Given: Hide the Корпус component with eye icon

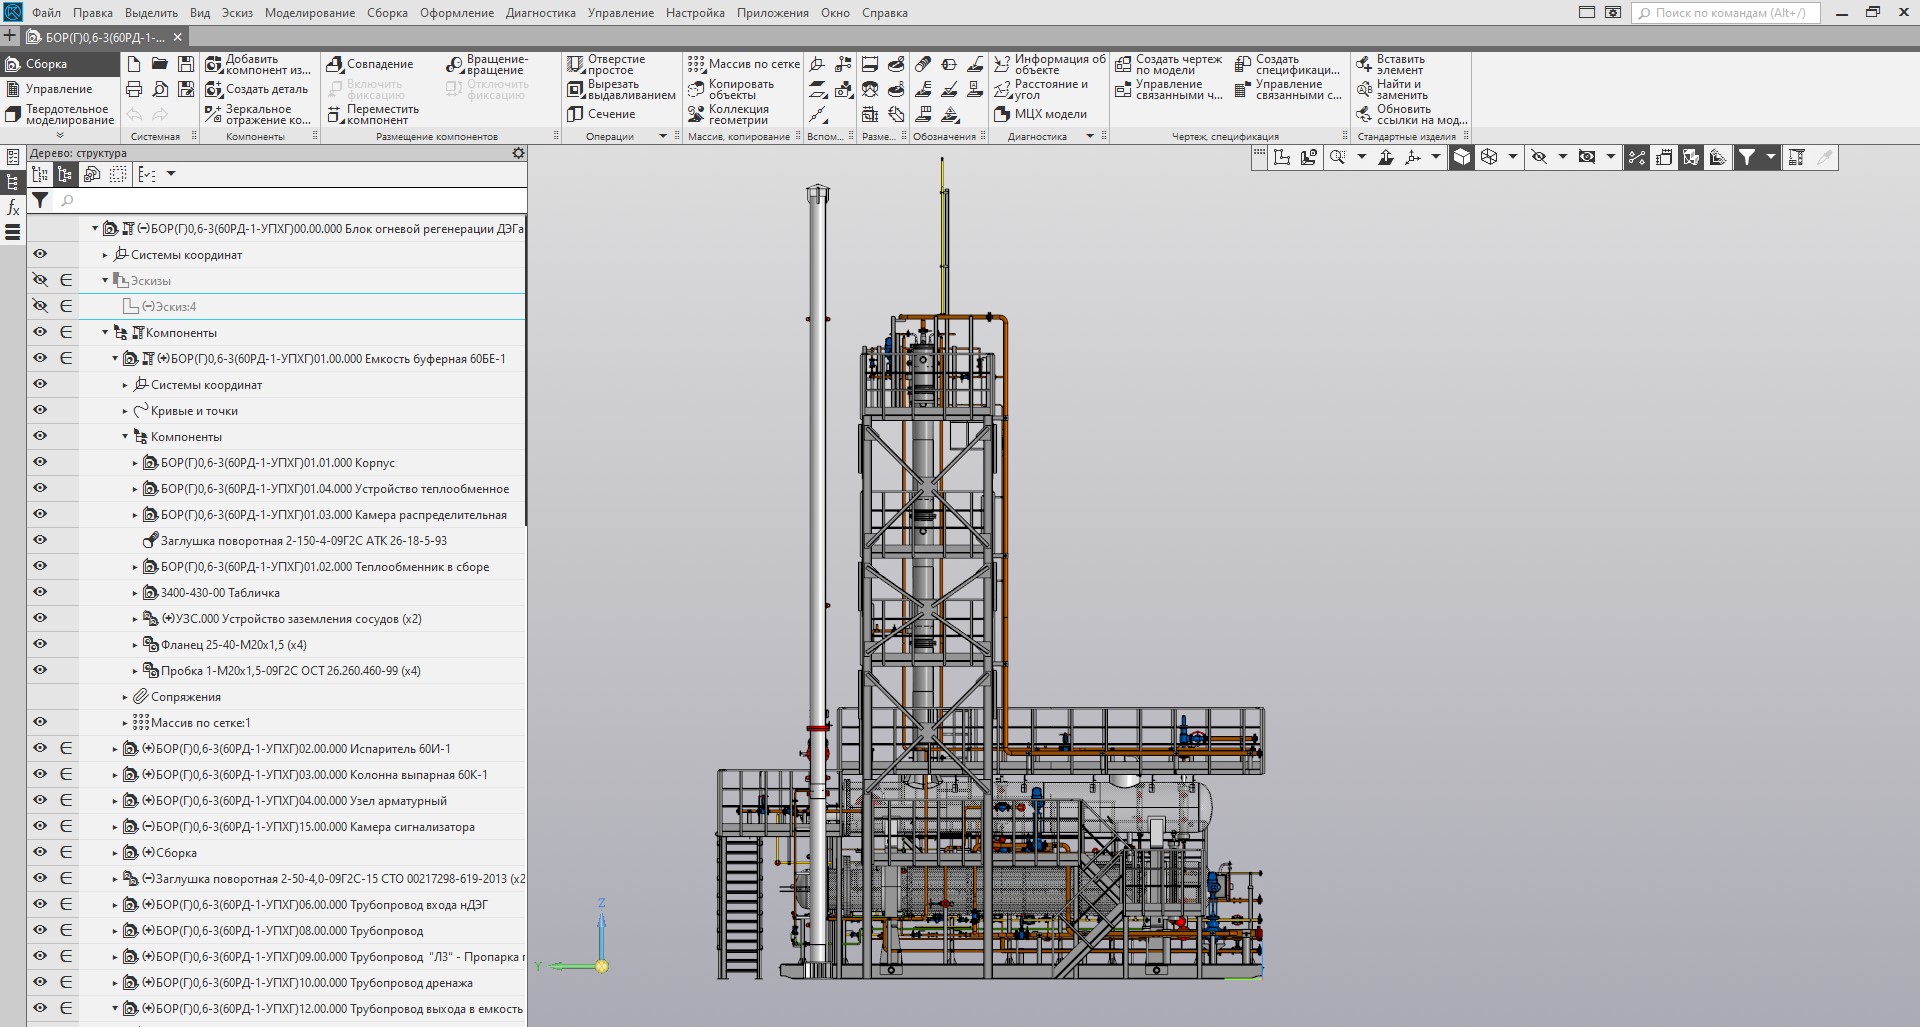Looking at the screenshot, I should pyautogui.click(x=40, y=462).
